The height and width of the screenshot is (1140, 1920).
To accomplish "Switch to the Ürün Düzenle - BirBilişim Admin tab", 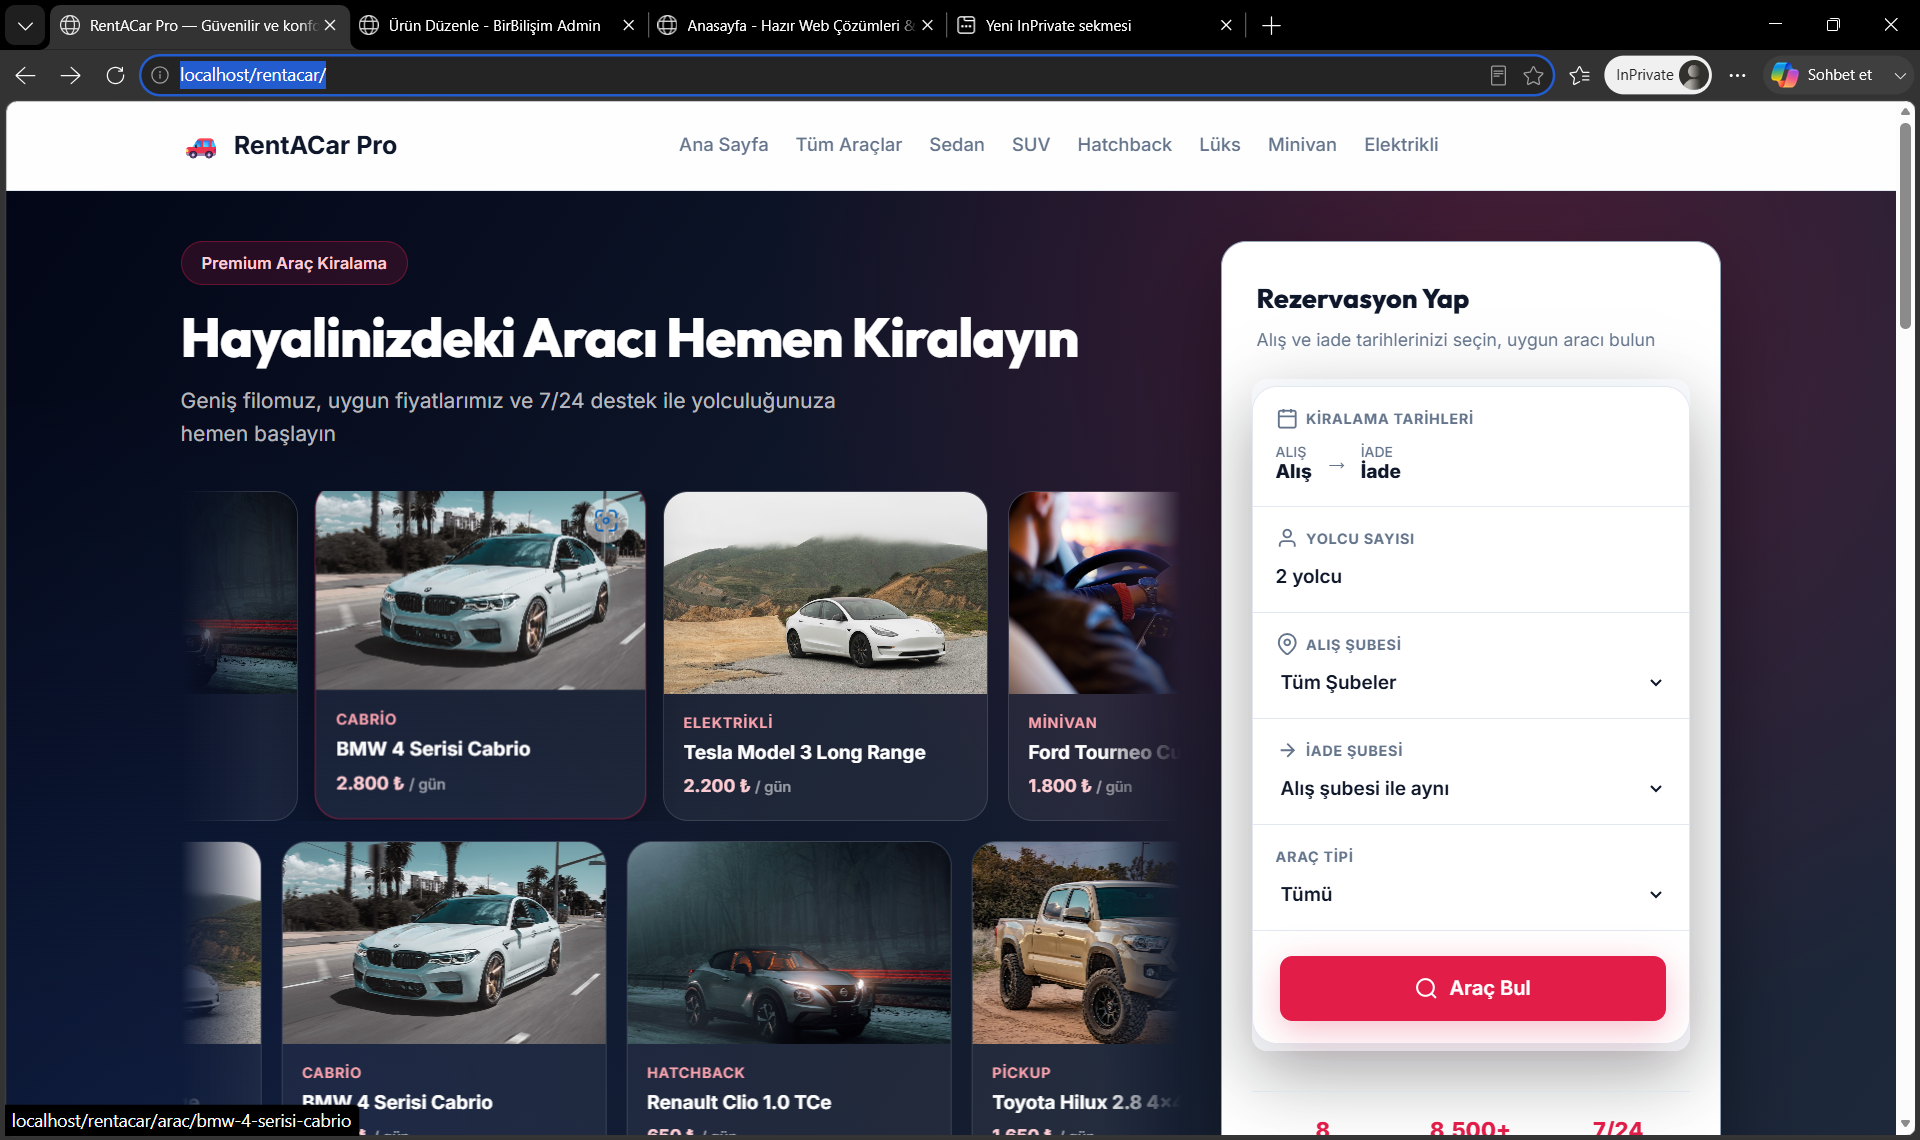I will (496, 25).
